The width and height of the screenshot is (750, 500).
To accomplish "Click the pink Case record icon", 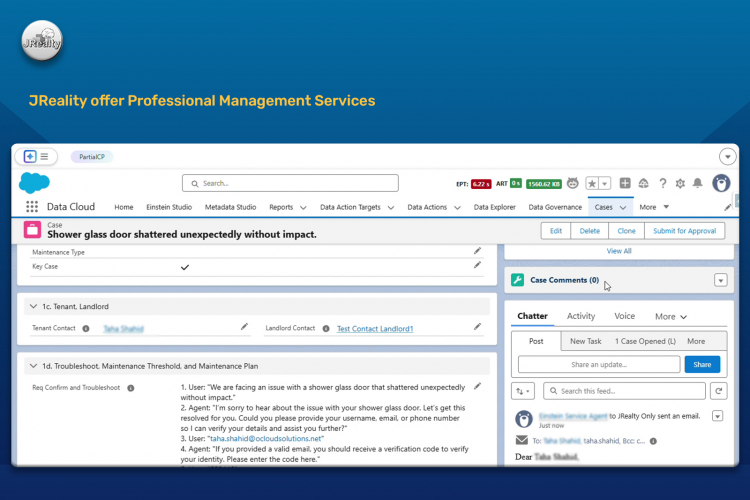I will (x=33, y=230).
